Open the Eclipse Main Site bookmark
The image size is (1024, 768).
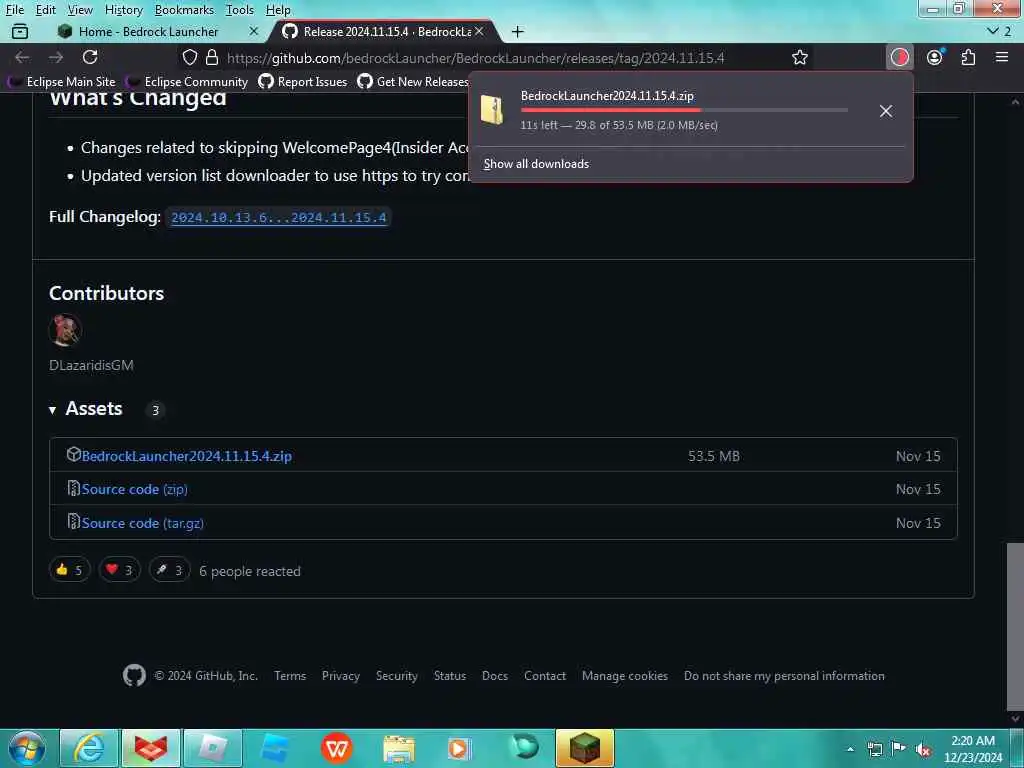[62, 82]
